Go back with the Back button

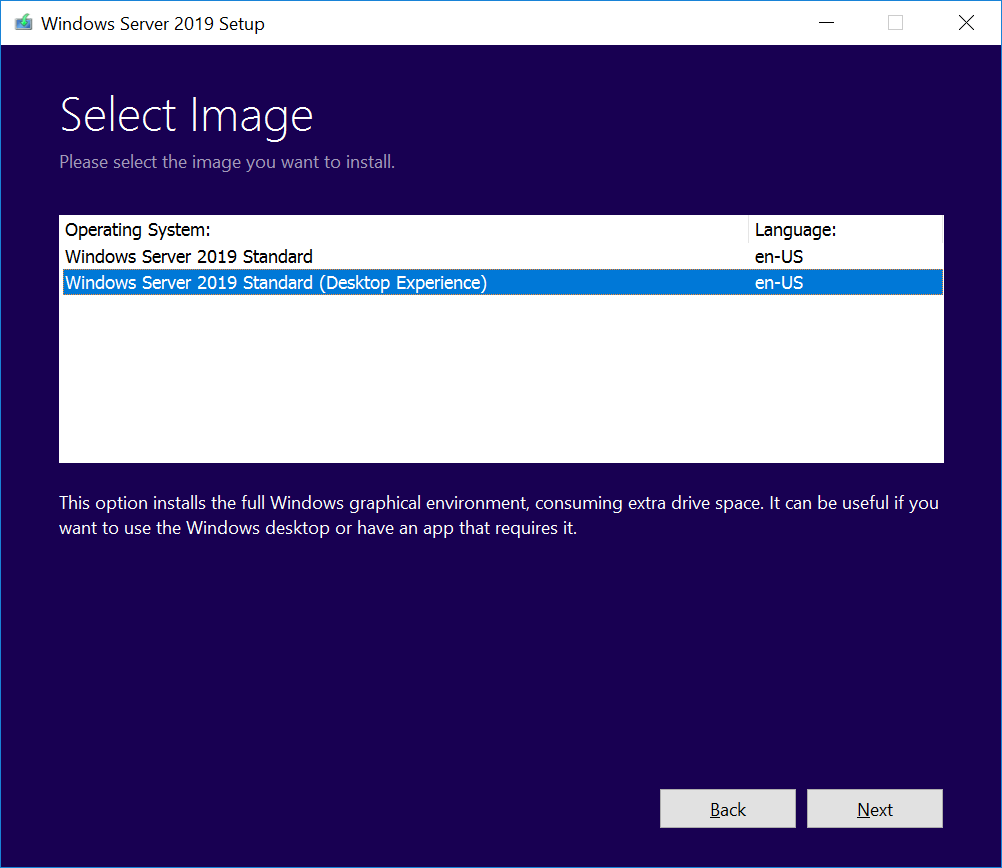coord(727,810)
